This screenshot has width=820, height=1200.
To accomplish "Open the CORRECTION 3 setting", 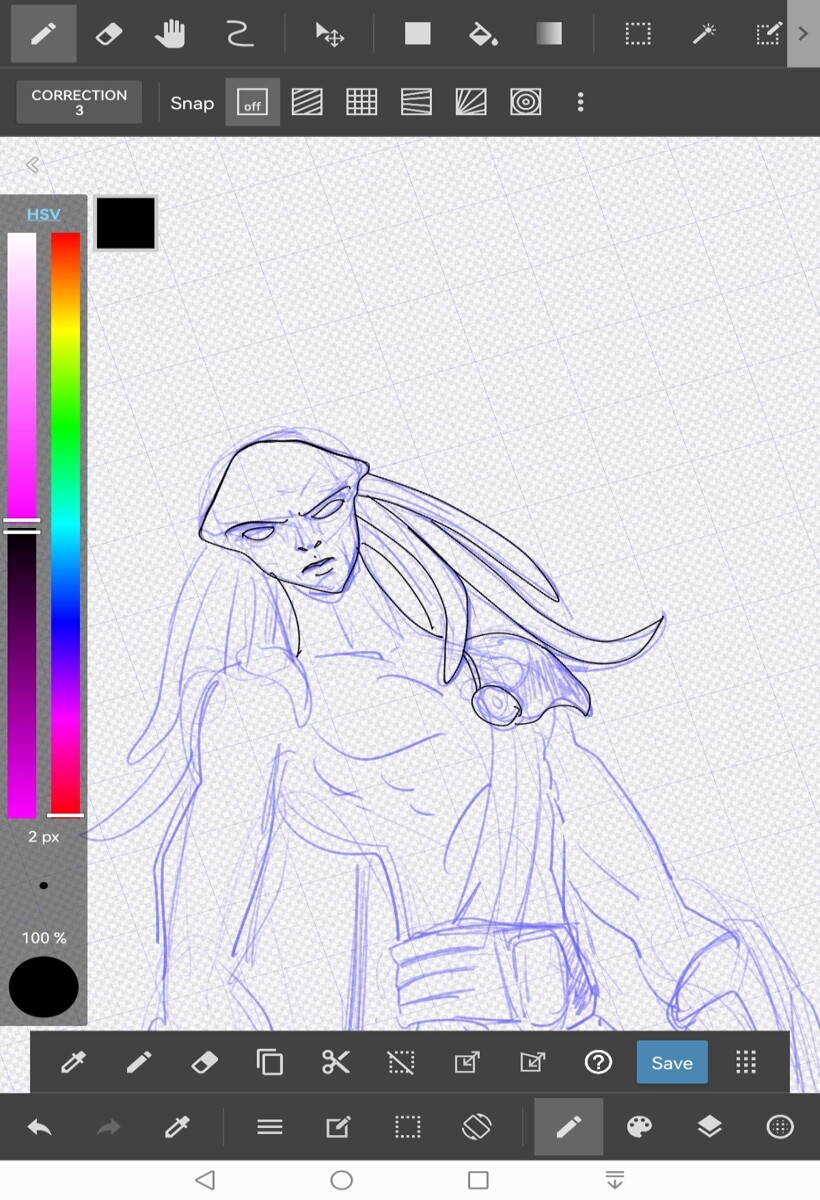I will click(79, 102).
